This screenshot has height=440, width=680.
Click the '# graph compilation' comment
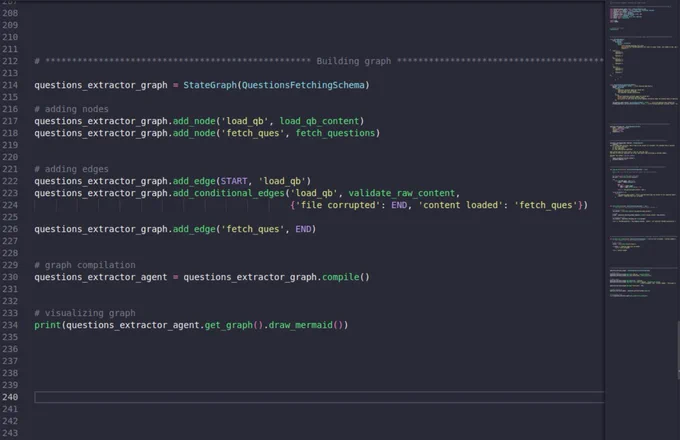pyautogui.click(x=85, y=265)
